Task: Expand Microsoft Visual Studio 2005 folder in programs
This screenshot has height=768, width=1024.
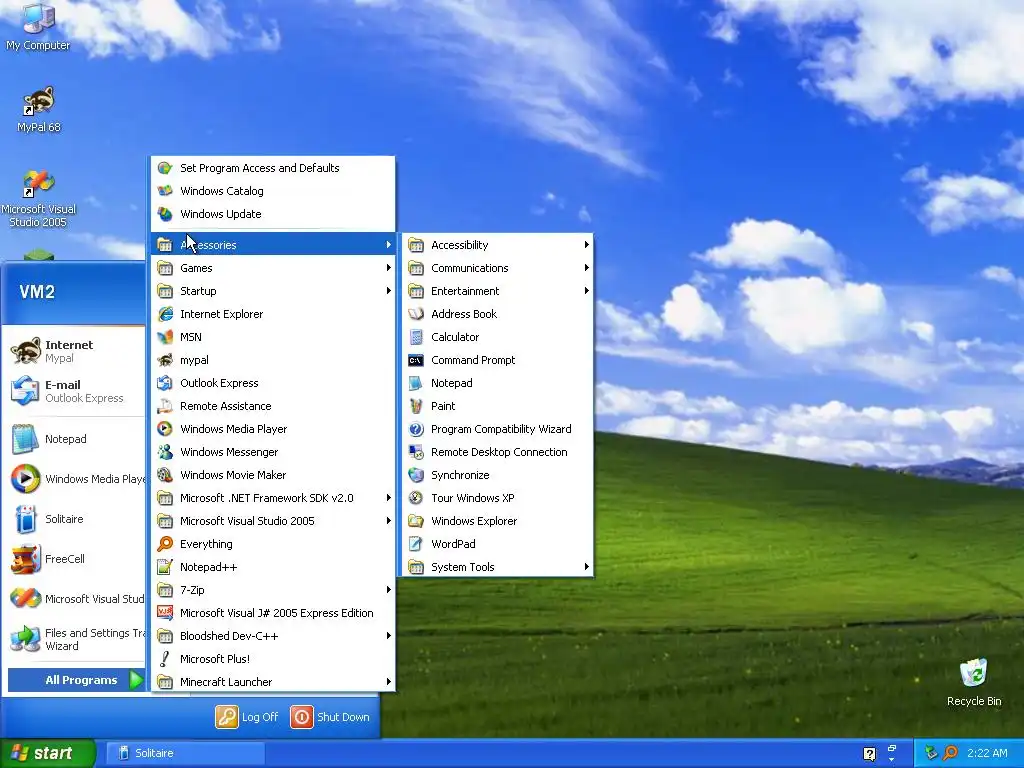Action: 273,521
